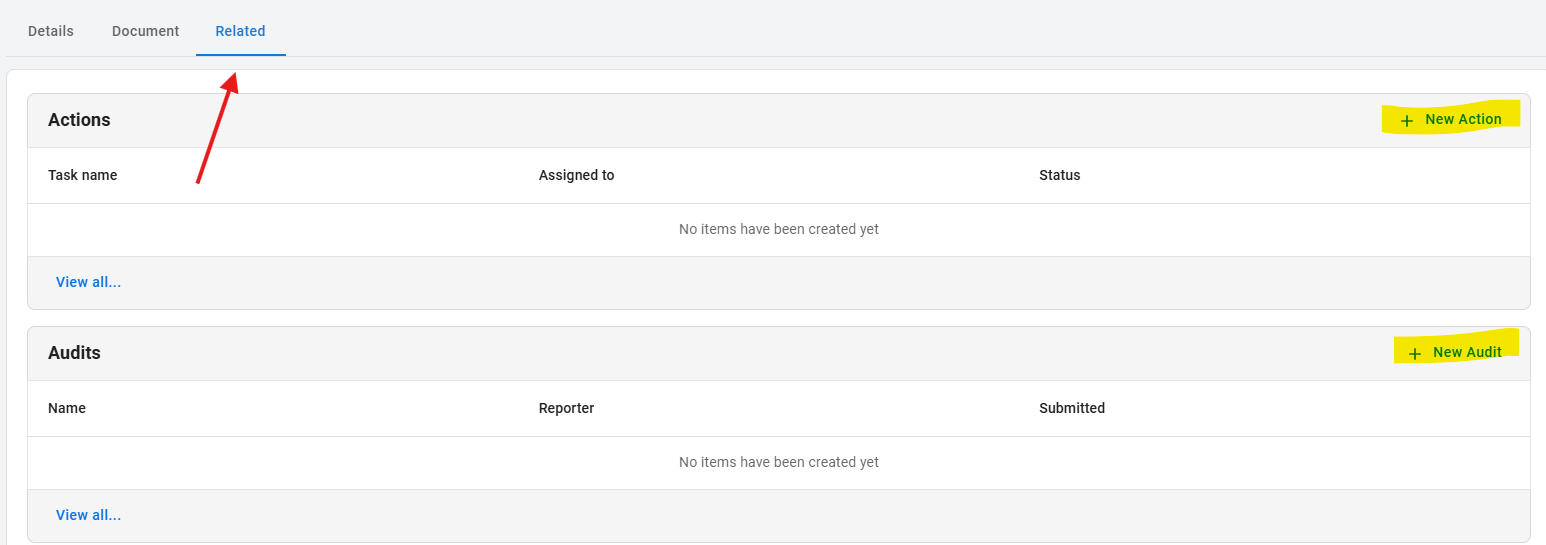This screenshot has width=1546, height=545.
Task: Click the Audits section heading
Action: pos(74,353)
